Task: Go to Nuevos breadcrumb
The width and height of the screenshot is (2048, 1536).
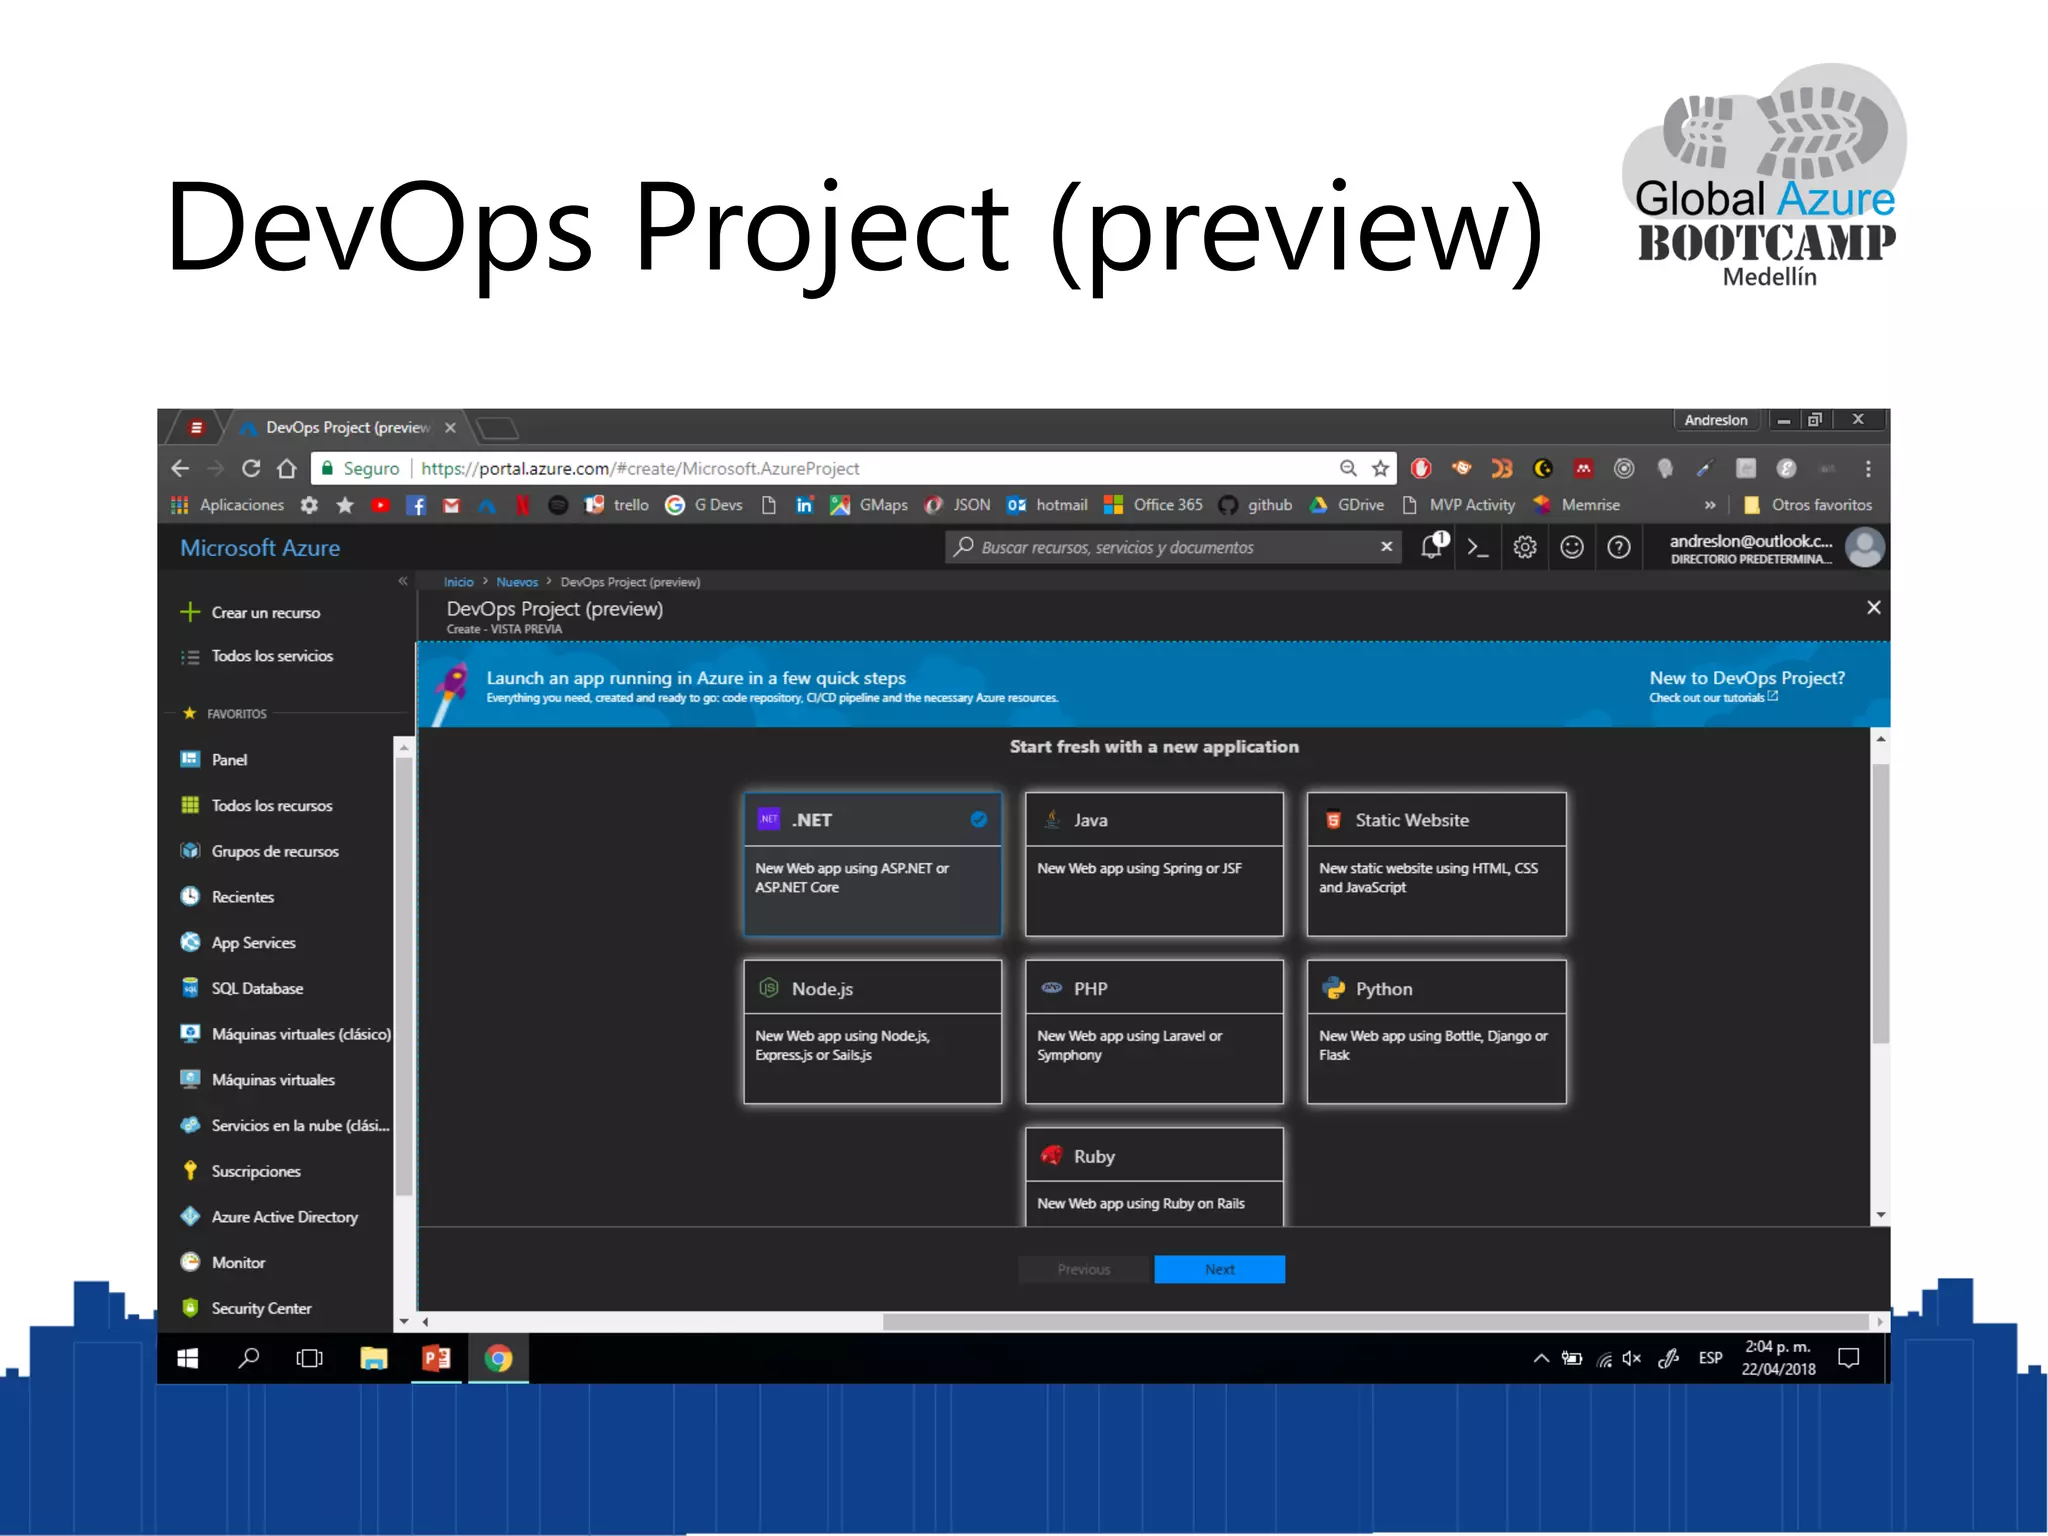Action: [x=517, y=582]
